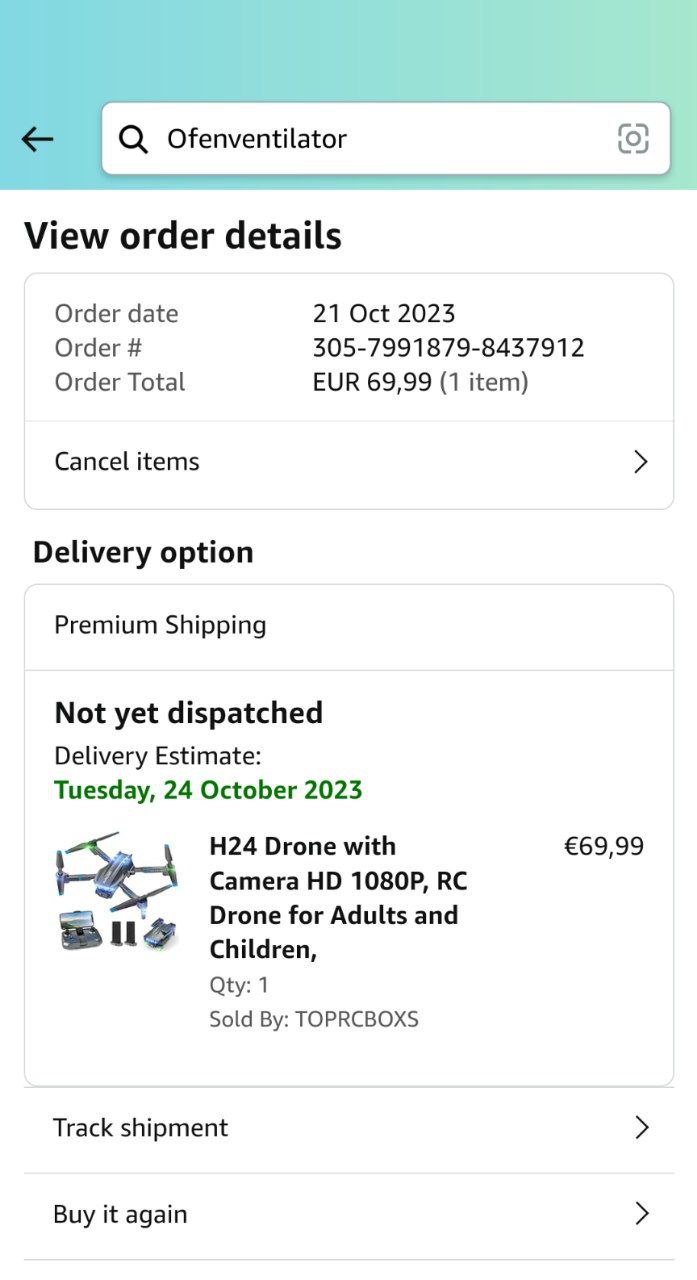Screen dimensions: 697x1280
Task: Click the magnifying glass search icon
Action: (x=133, y=139)
